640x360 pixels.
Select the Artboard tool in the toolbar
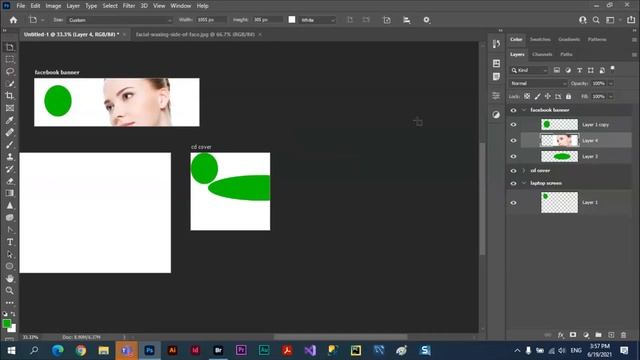pos(10,47)
